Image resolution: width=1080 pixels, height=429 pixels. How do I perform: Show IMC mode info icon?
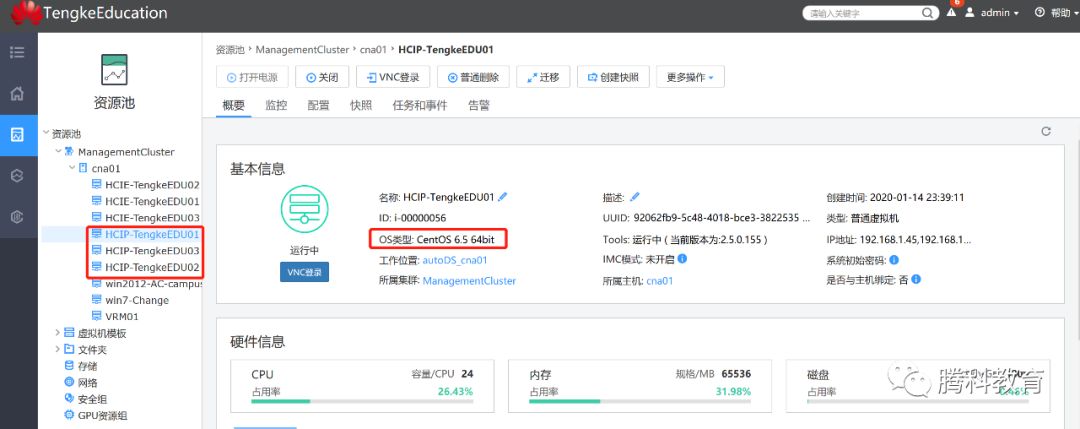tap(682, 259)
